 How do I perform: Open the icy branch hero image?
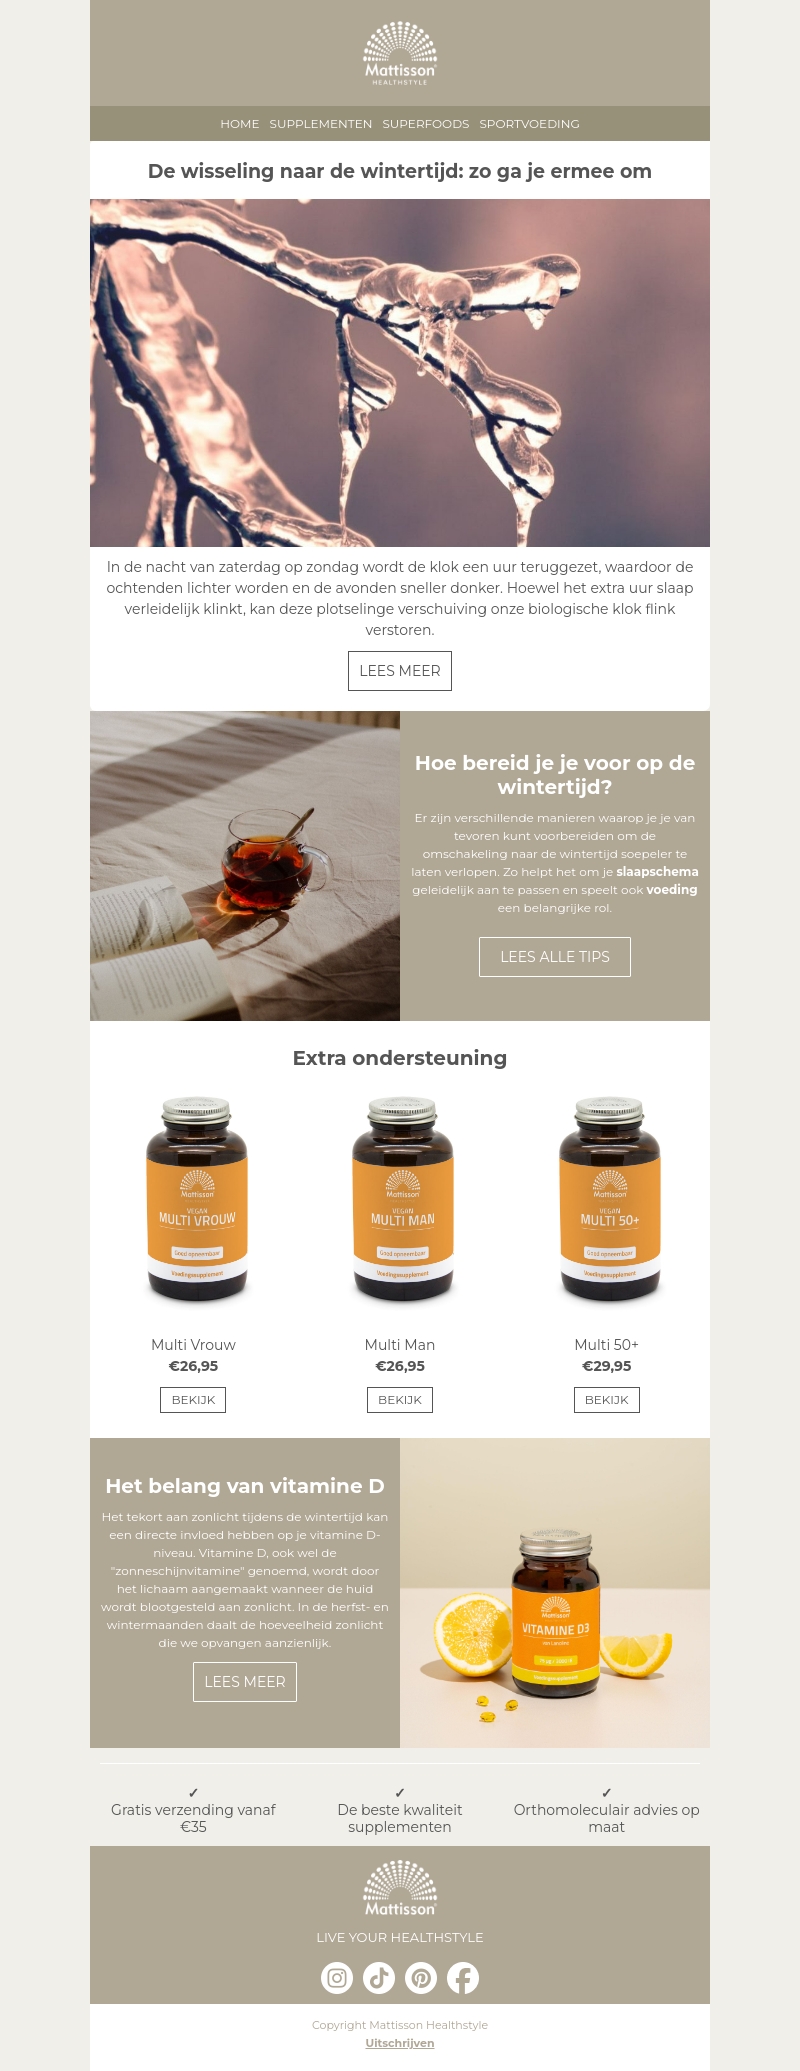click(400, 373)
